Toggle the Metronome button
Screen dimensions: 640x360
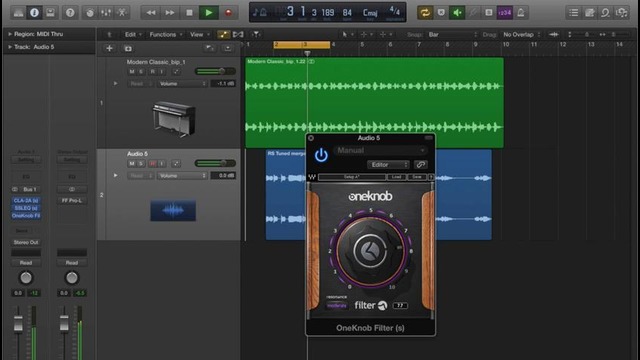(x=521, y=13)
